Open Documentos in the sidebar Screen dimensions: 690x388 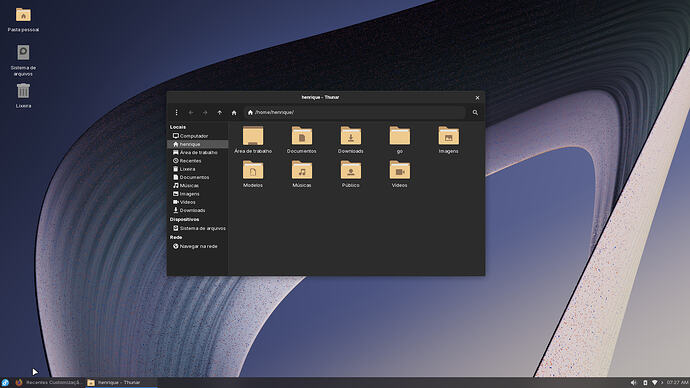click(198, 177)
